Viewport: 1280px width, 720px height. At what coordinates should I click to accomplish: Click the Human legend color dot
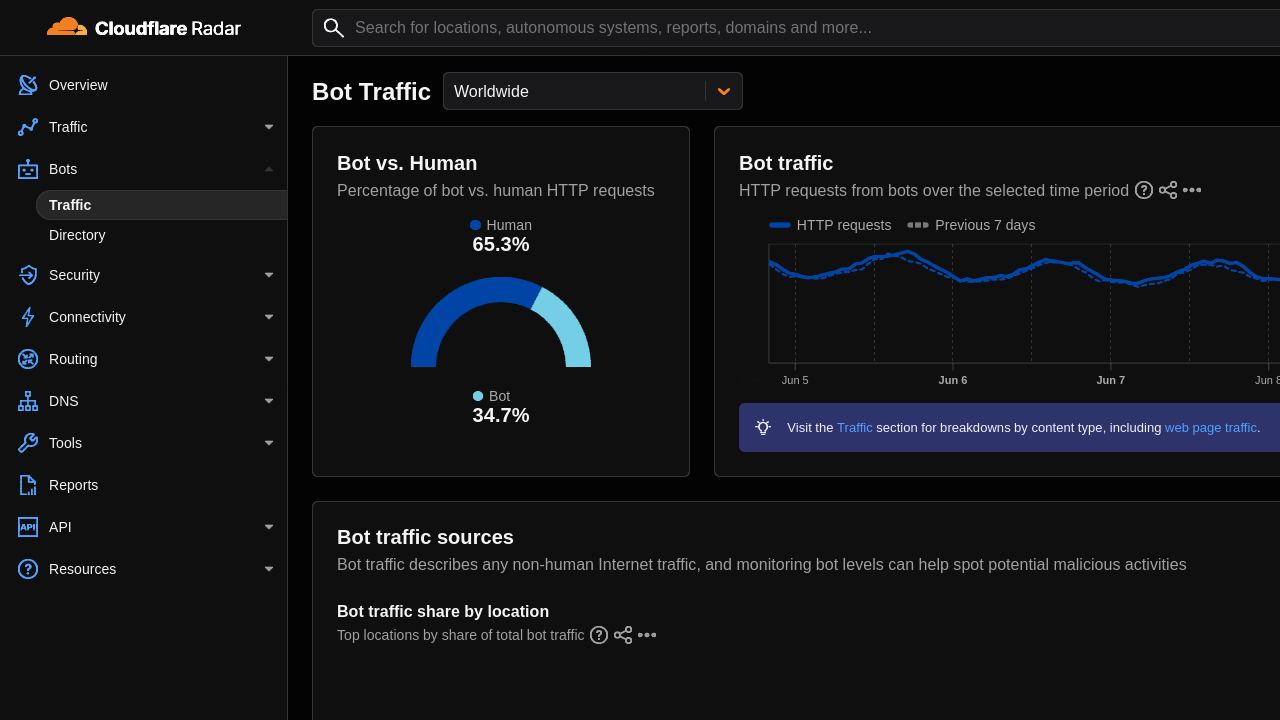476,225
